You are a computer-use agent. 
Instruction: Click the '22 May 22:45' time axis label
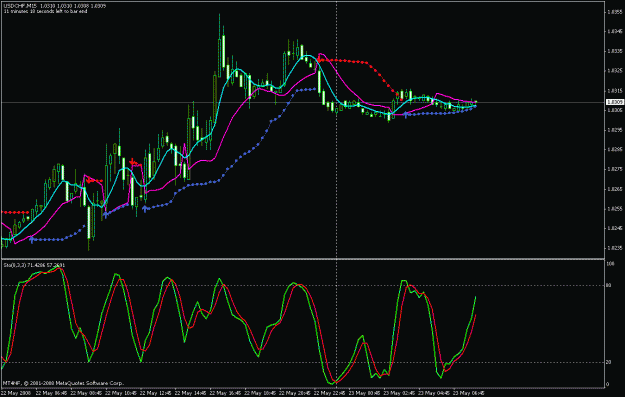point(329,393)
